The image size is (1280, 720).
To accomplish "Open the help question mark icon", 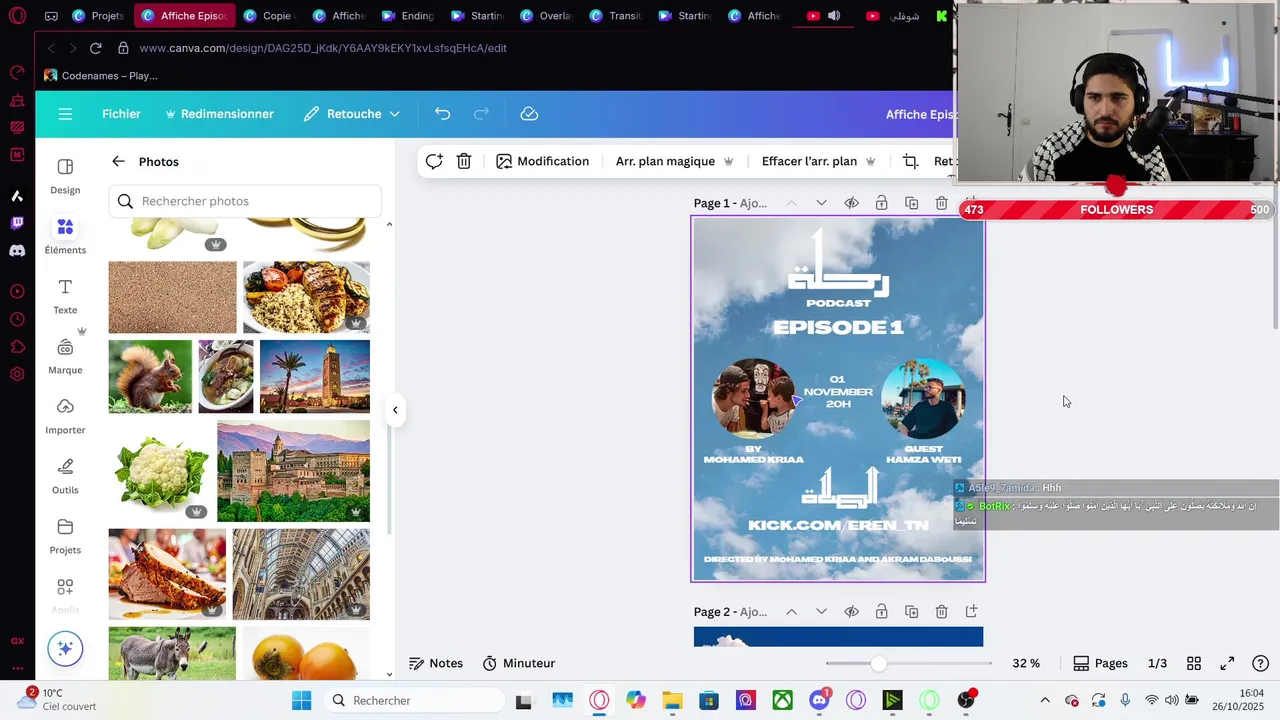I will pos(1261,663).
